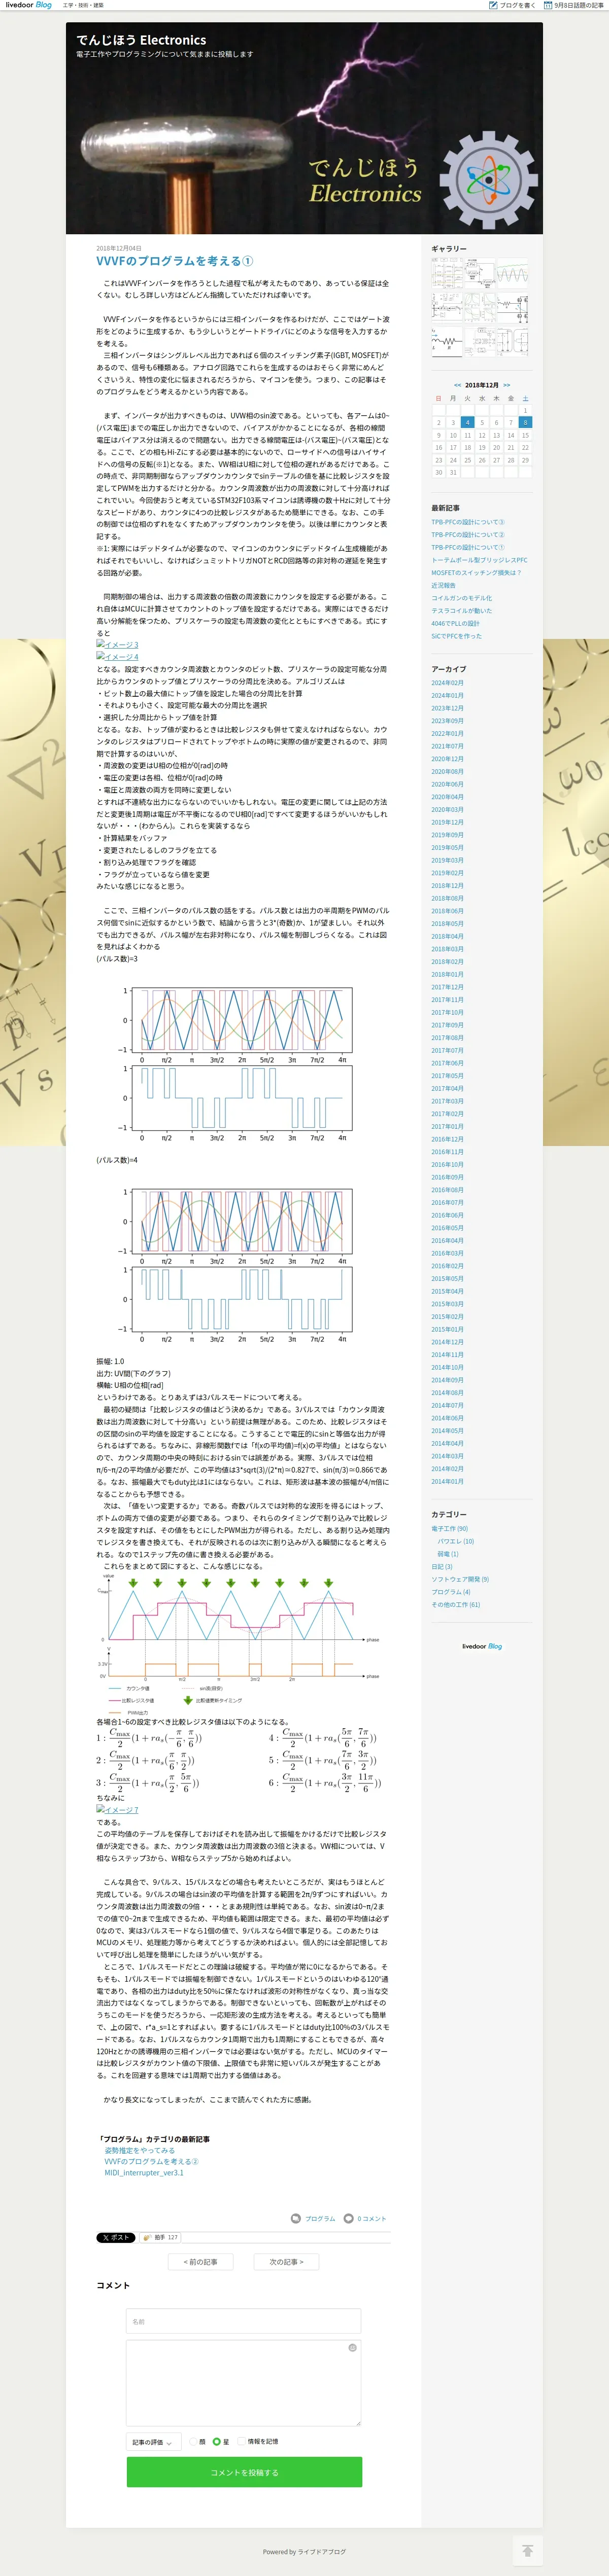609x2576 pixels.
Task: Open recent post TPB-PFCの設計について②
Action: [x=468, y=535]
